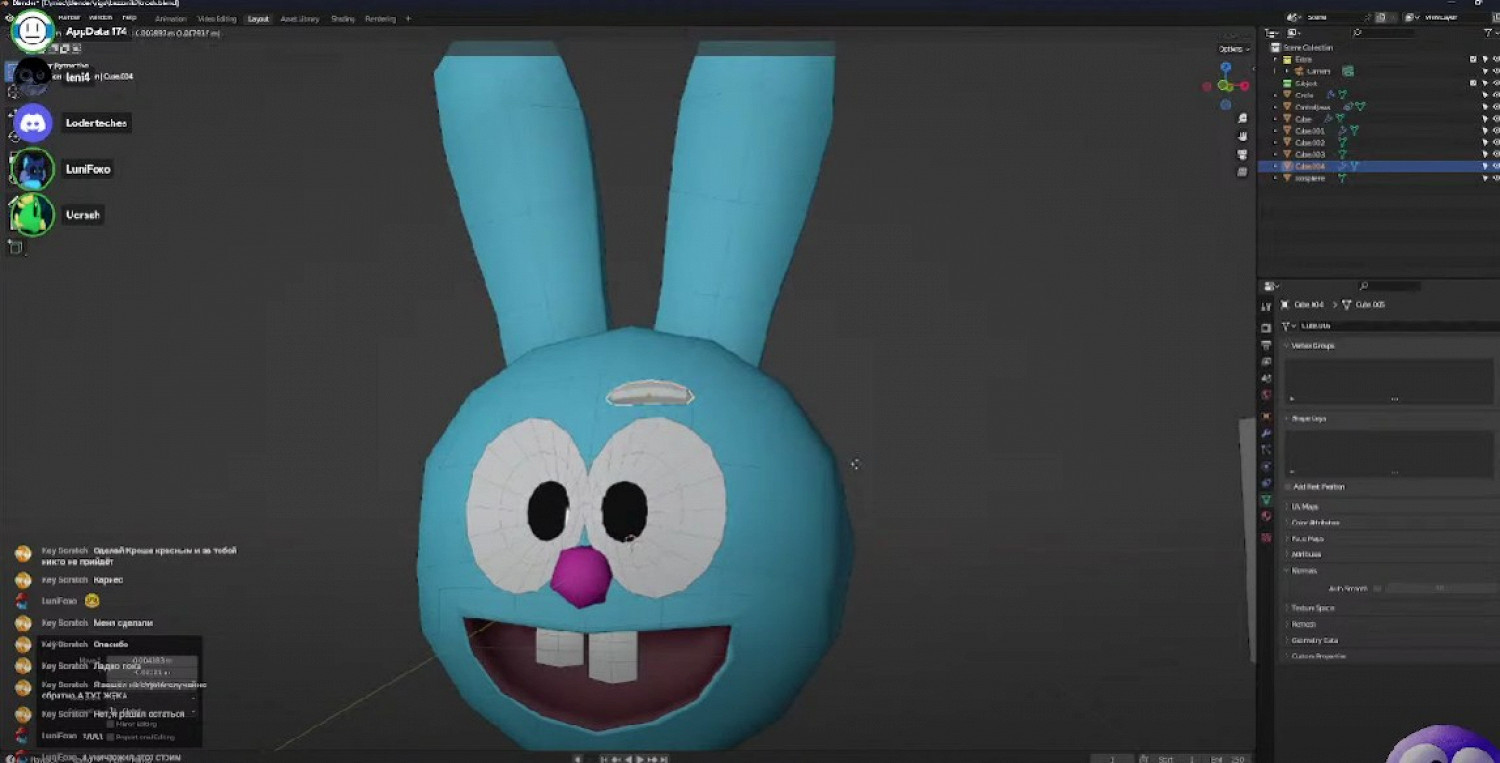
Task: Click the viewport zoom magnifier icon
Action: [1242, 119]
